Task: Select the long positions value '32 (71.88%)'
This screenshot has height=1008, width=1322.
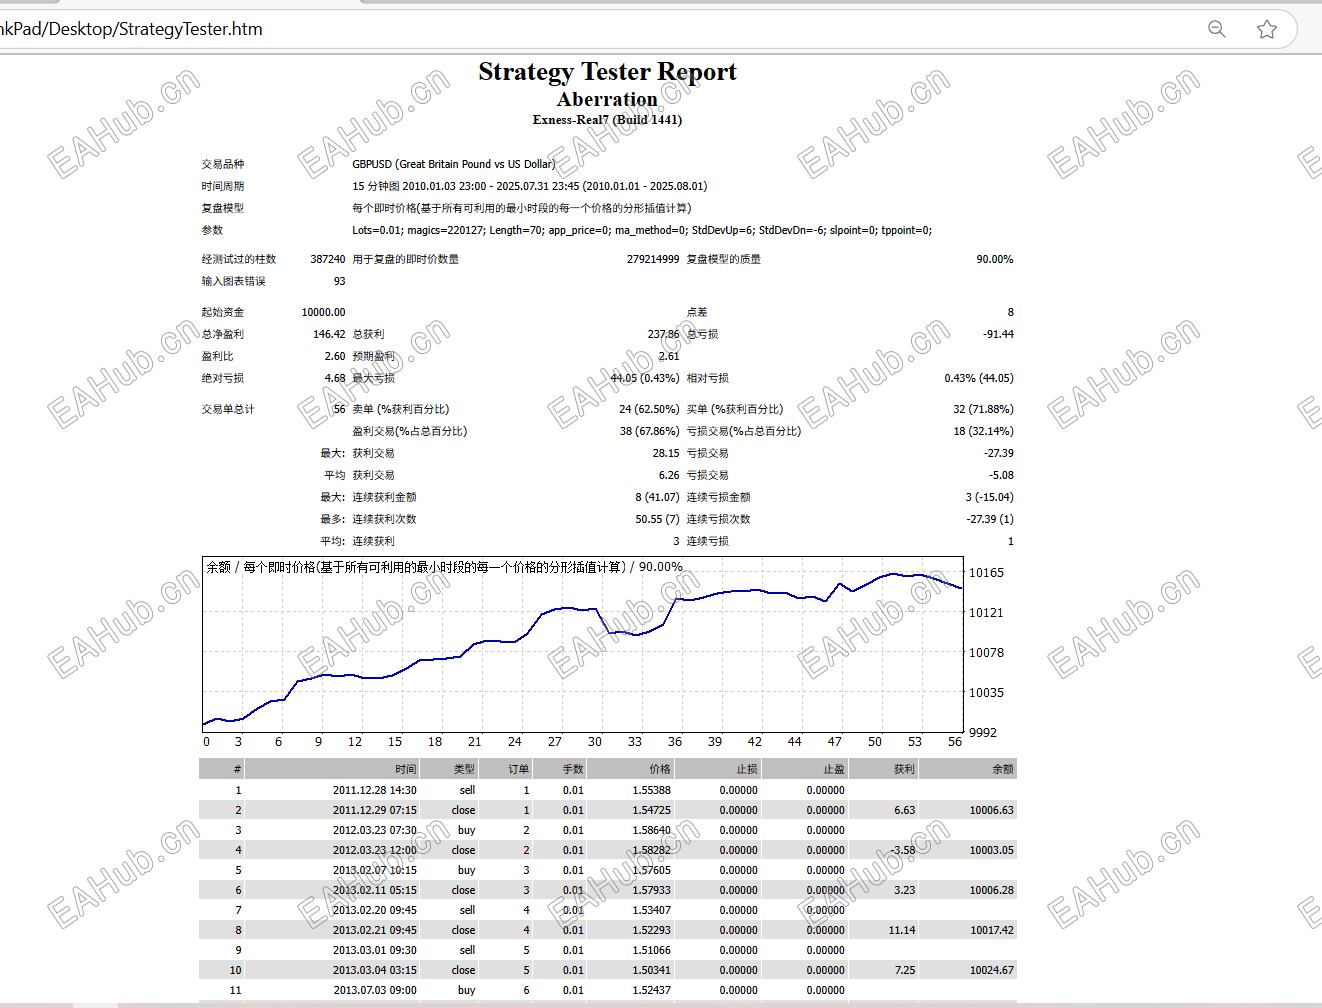Action: pyautogui.click(x=983, y=409)
